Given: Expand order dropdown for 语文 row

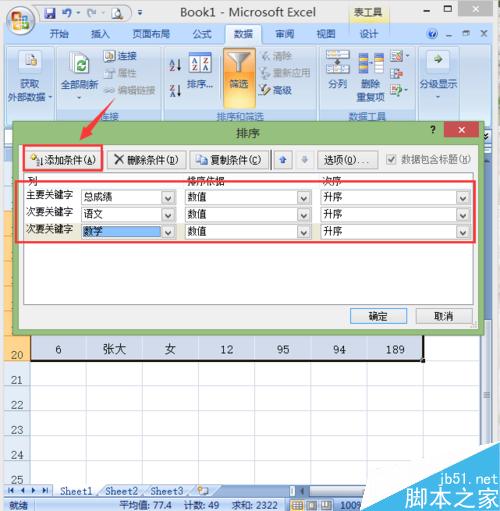Looking at the screenshot, I should [x=463, y=215].
